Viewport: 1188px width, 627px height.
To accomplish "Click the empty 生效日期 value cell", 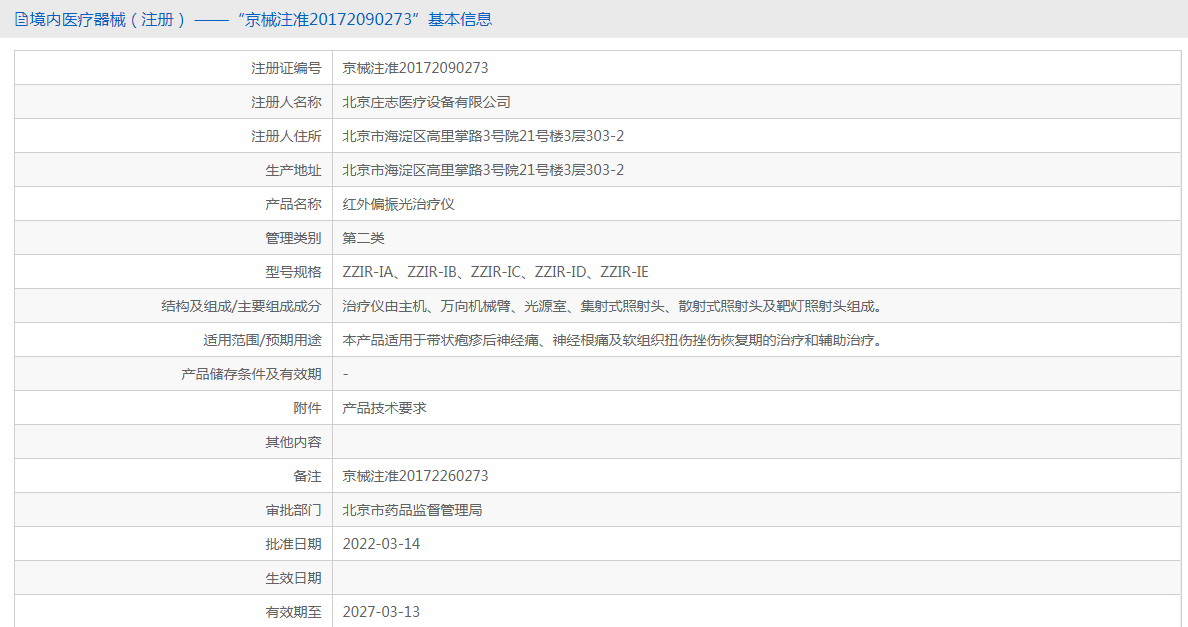I will pyautogui.click(x=600, y=577).
